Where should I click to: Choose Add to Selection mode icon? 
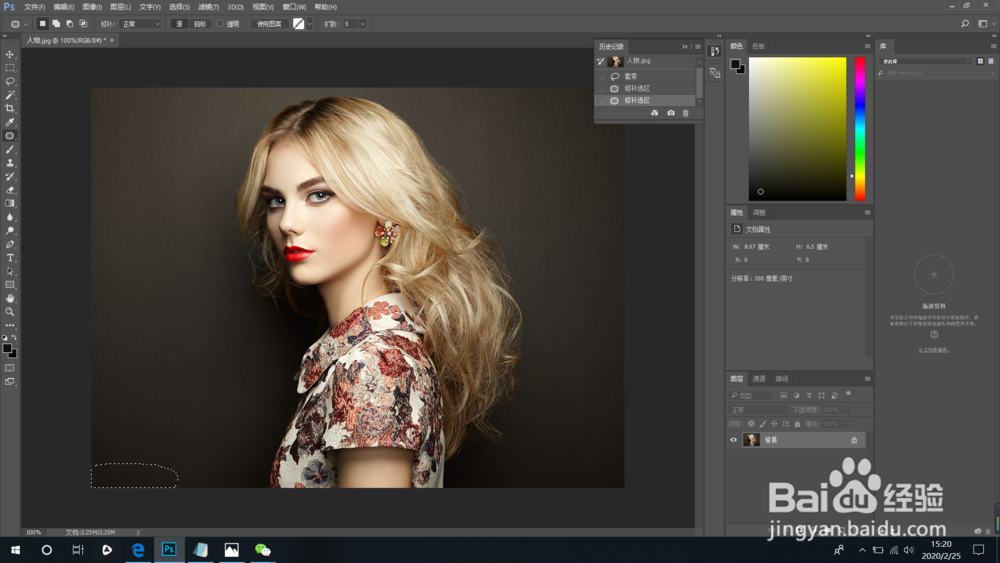pyautogui.click(x=56, y=24)
